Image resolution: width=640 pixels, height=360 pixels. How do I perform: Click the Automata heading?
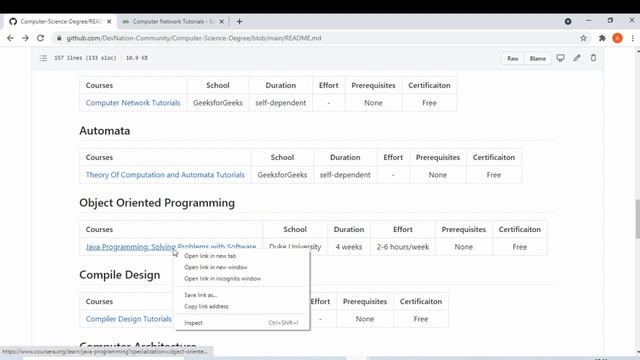click(104, 131)
